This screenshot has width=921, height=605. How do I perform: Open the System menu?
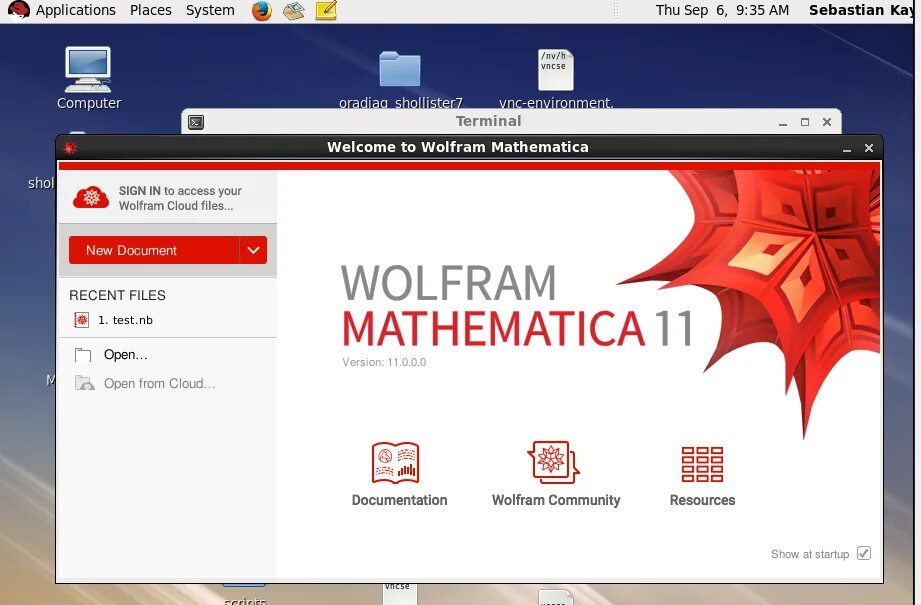coord(210,10)
